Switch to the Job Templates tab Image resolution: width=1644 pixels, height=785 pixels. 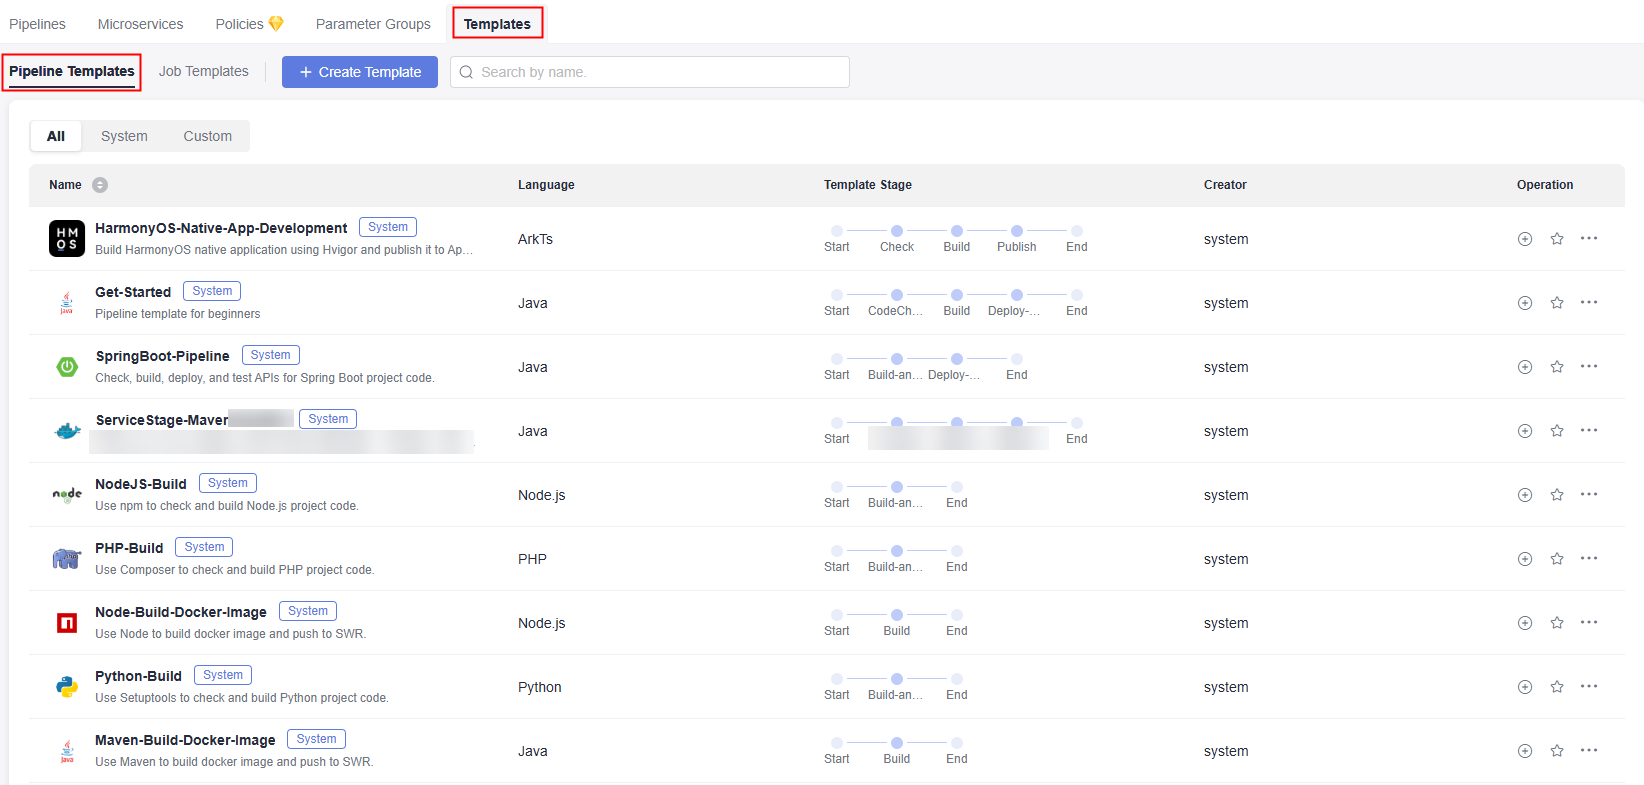coord(203,72)
